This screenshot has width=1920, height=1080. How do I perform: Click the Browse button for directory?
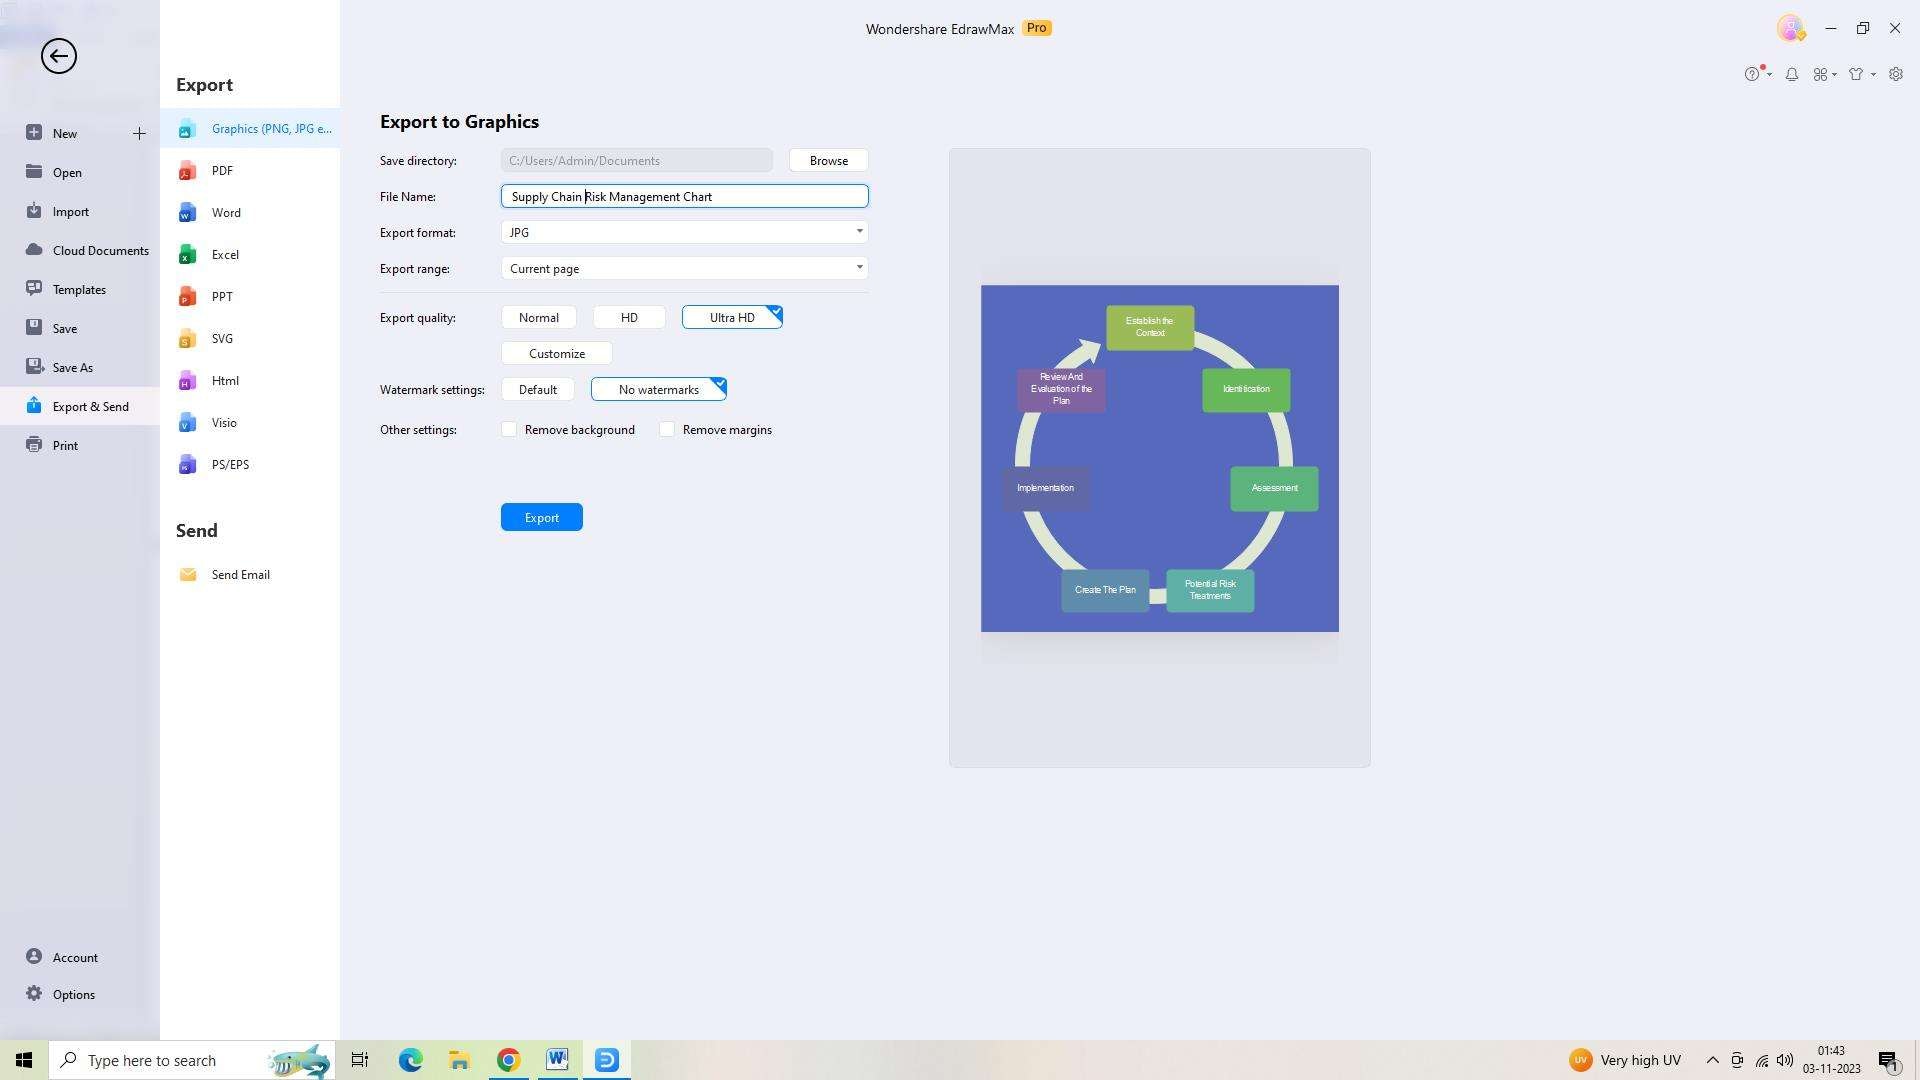(828, 161)
